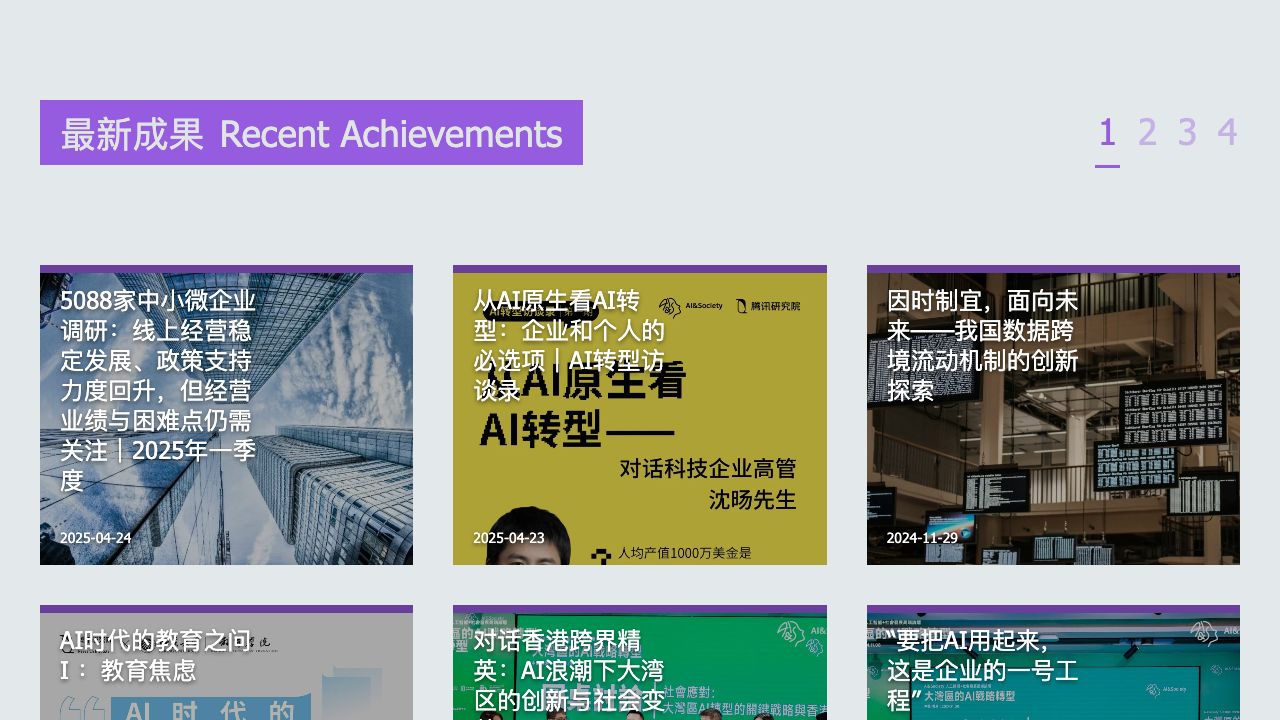Click the 最新成果 Recent Achievements heading
The image size is (1280, 720).
point(311,133)
